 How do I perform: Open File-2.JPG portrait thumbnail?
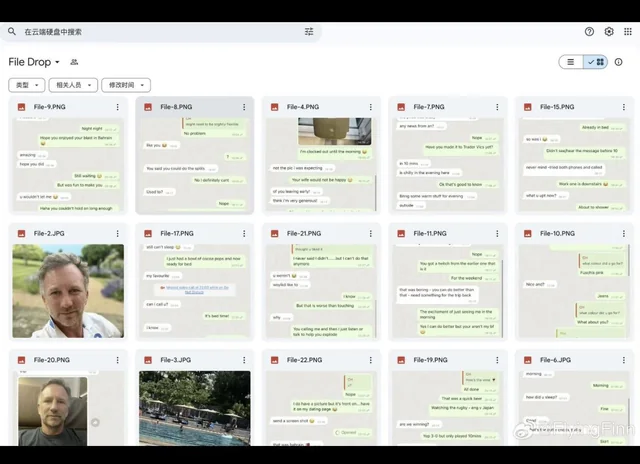point(68,290)
